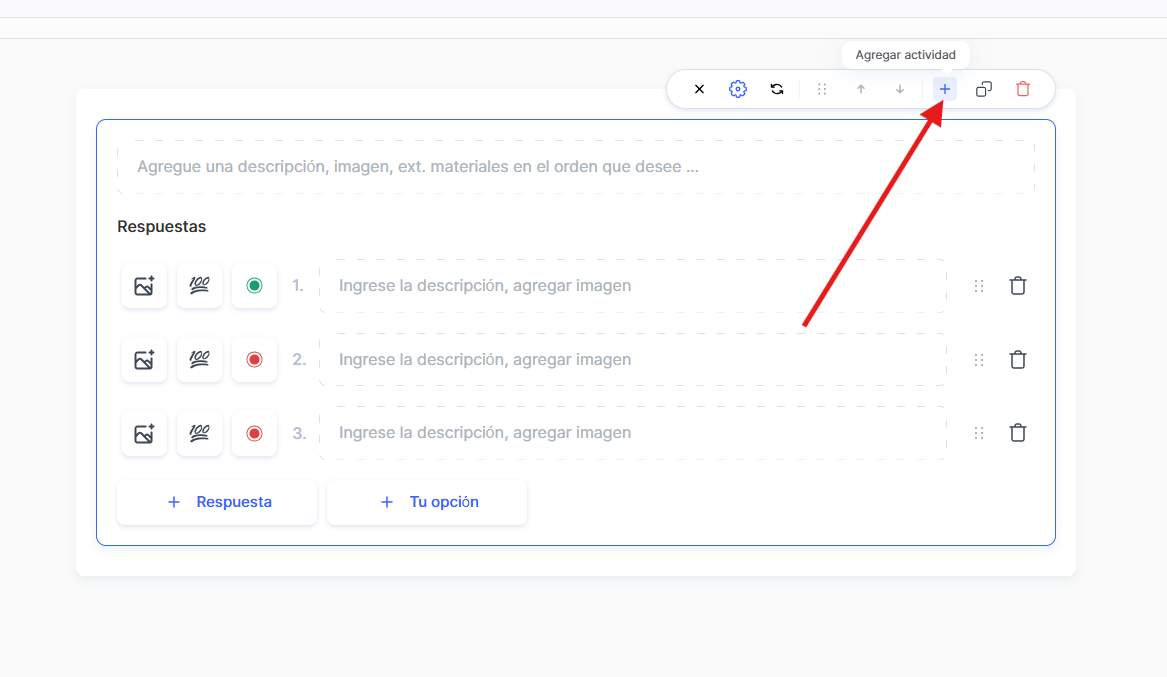This screenshot has height=677, width=1167.
Task: Set score points for answer 2
Action: [199, 360]
